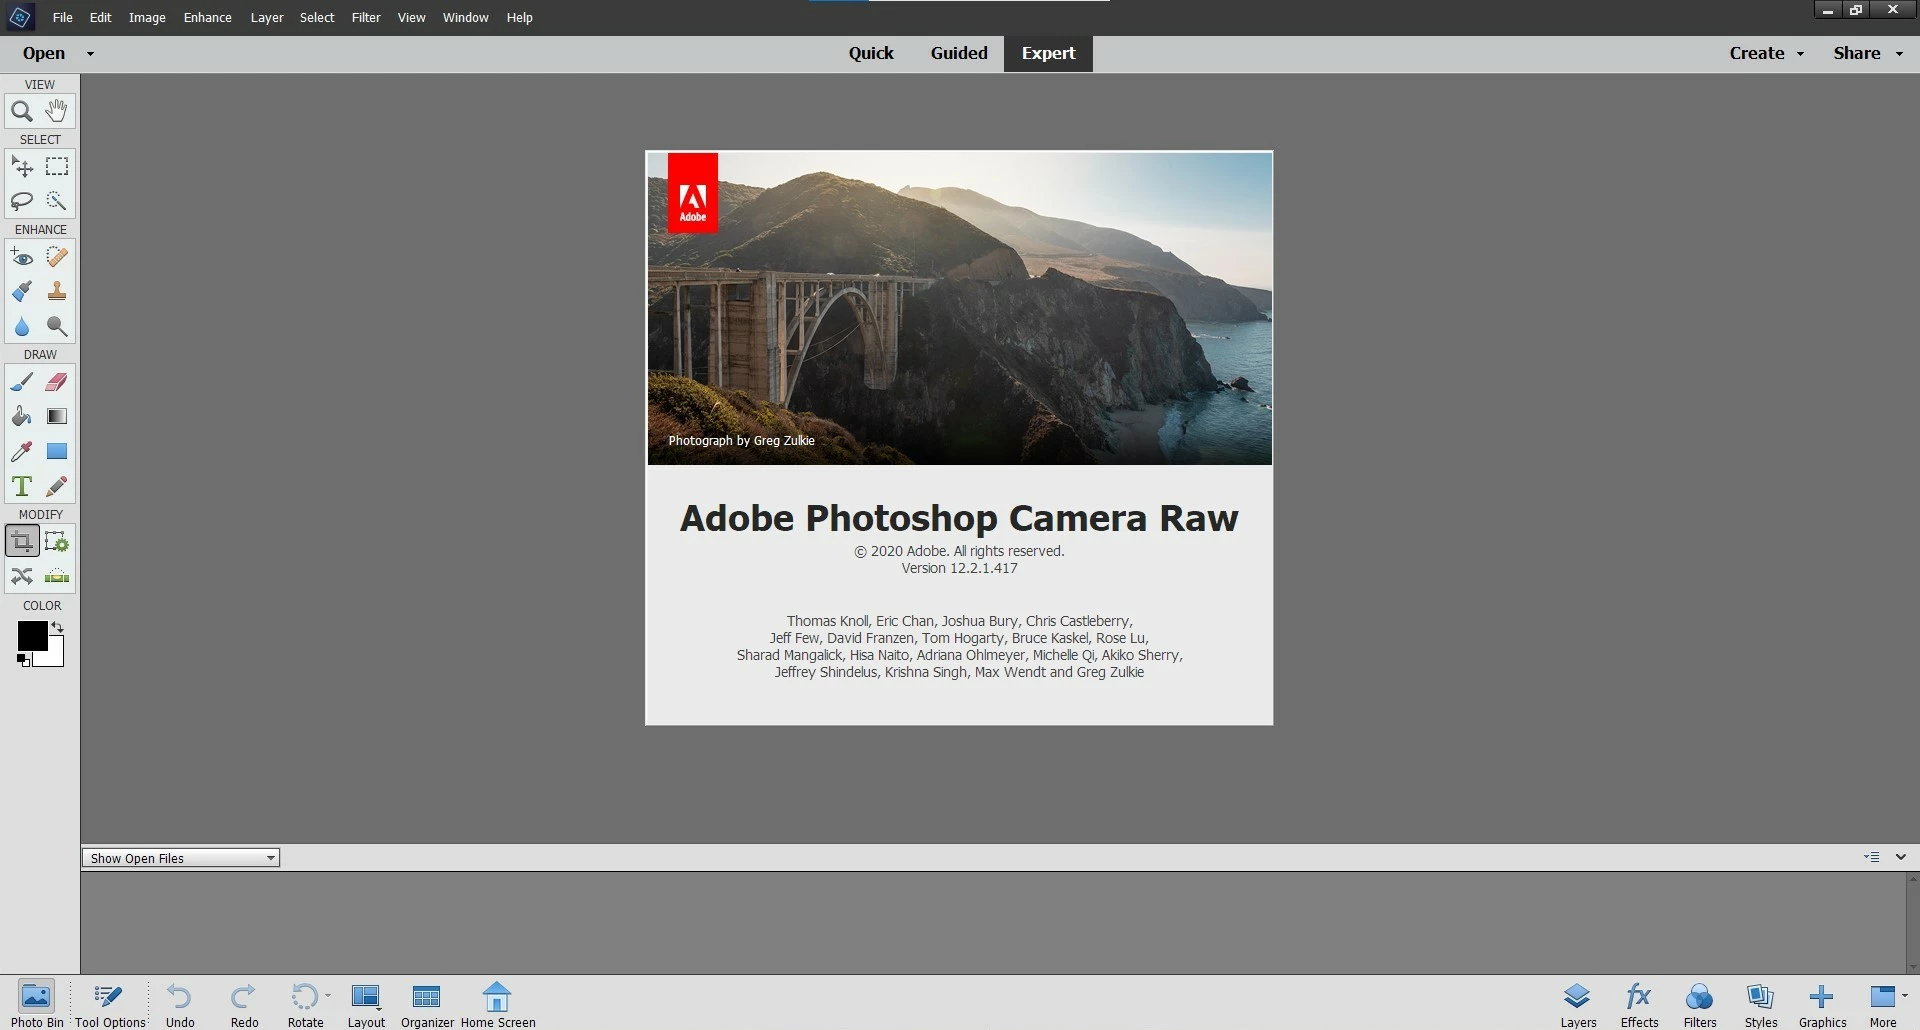Toggle the Effects panel
Image resolution: width=1920 pixels, height=1030 pixels.
pyautogui.click(x=1639, y=1004)
